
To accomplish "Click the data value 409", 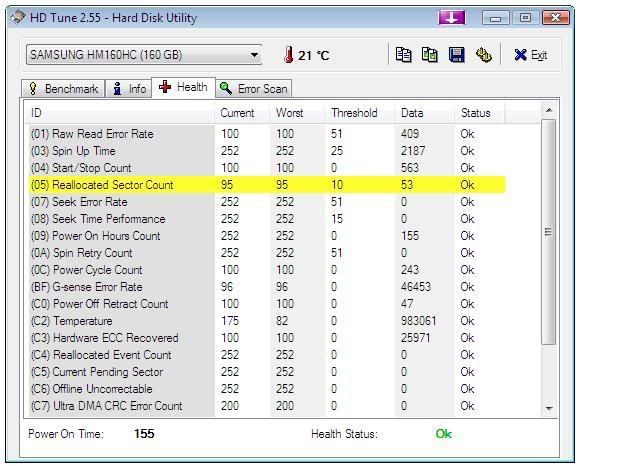I will pyautogui.click(x=410, y=134).
